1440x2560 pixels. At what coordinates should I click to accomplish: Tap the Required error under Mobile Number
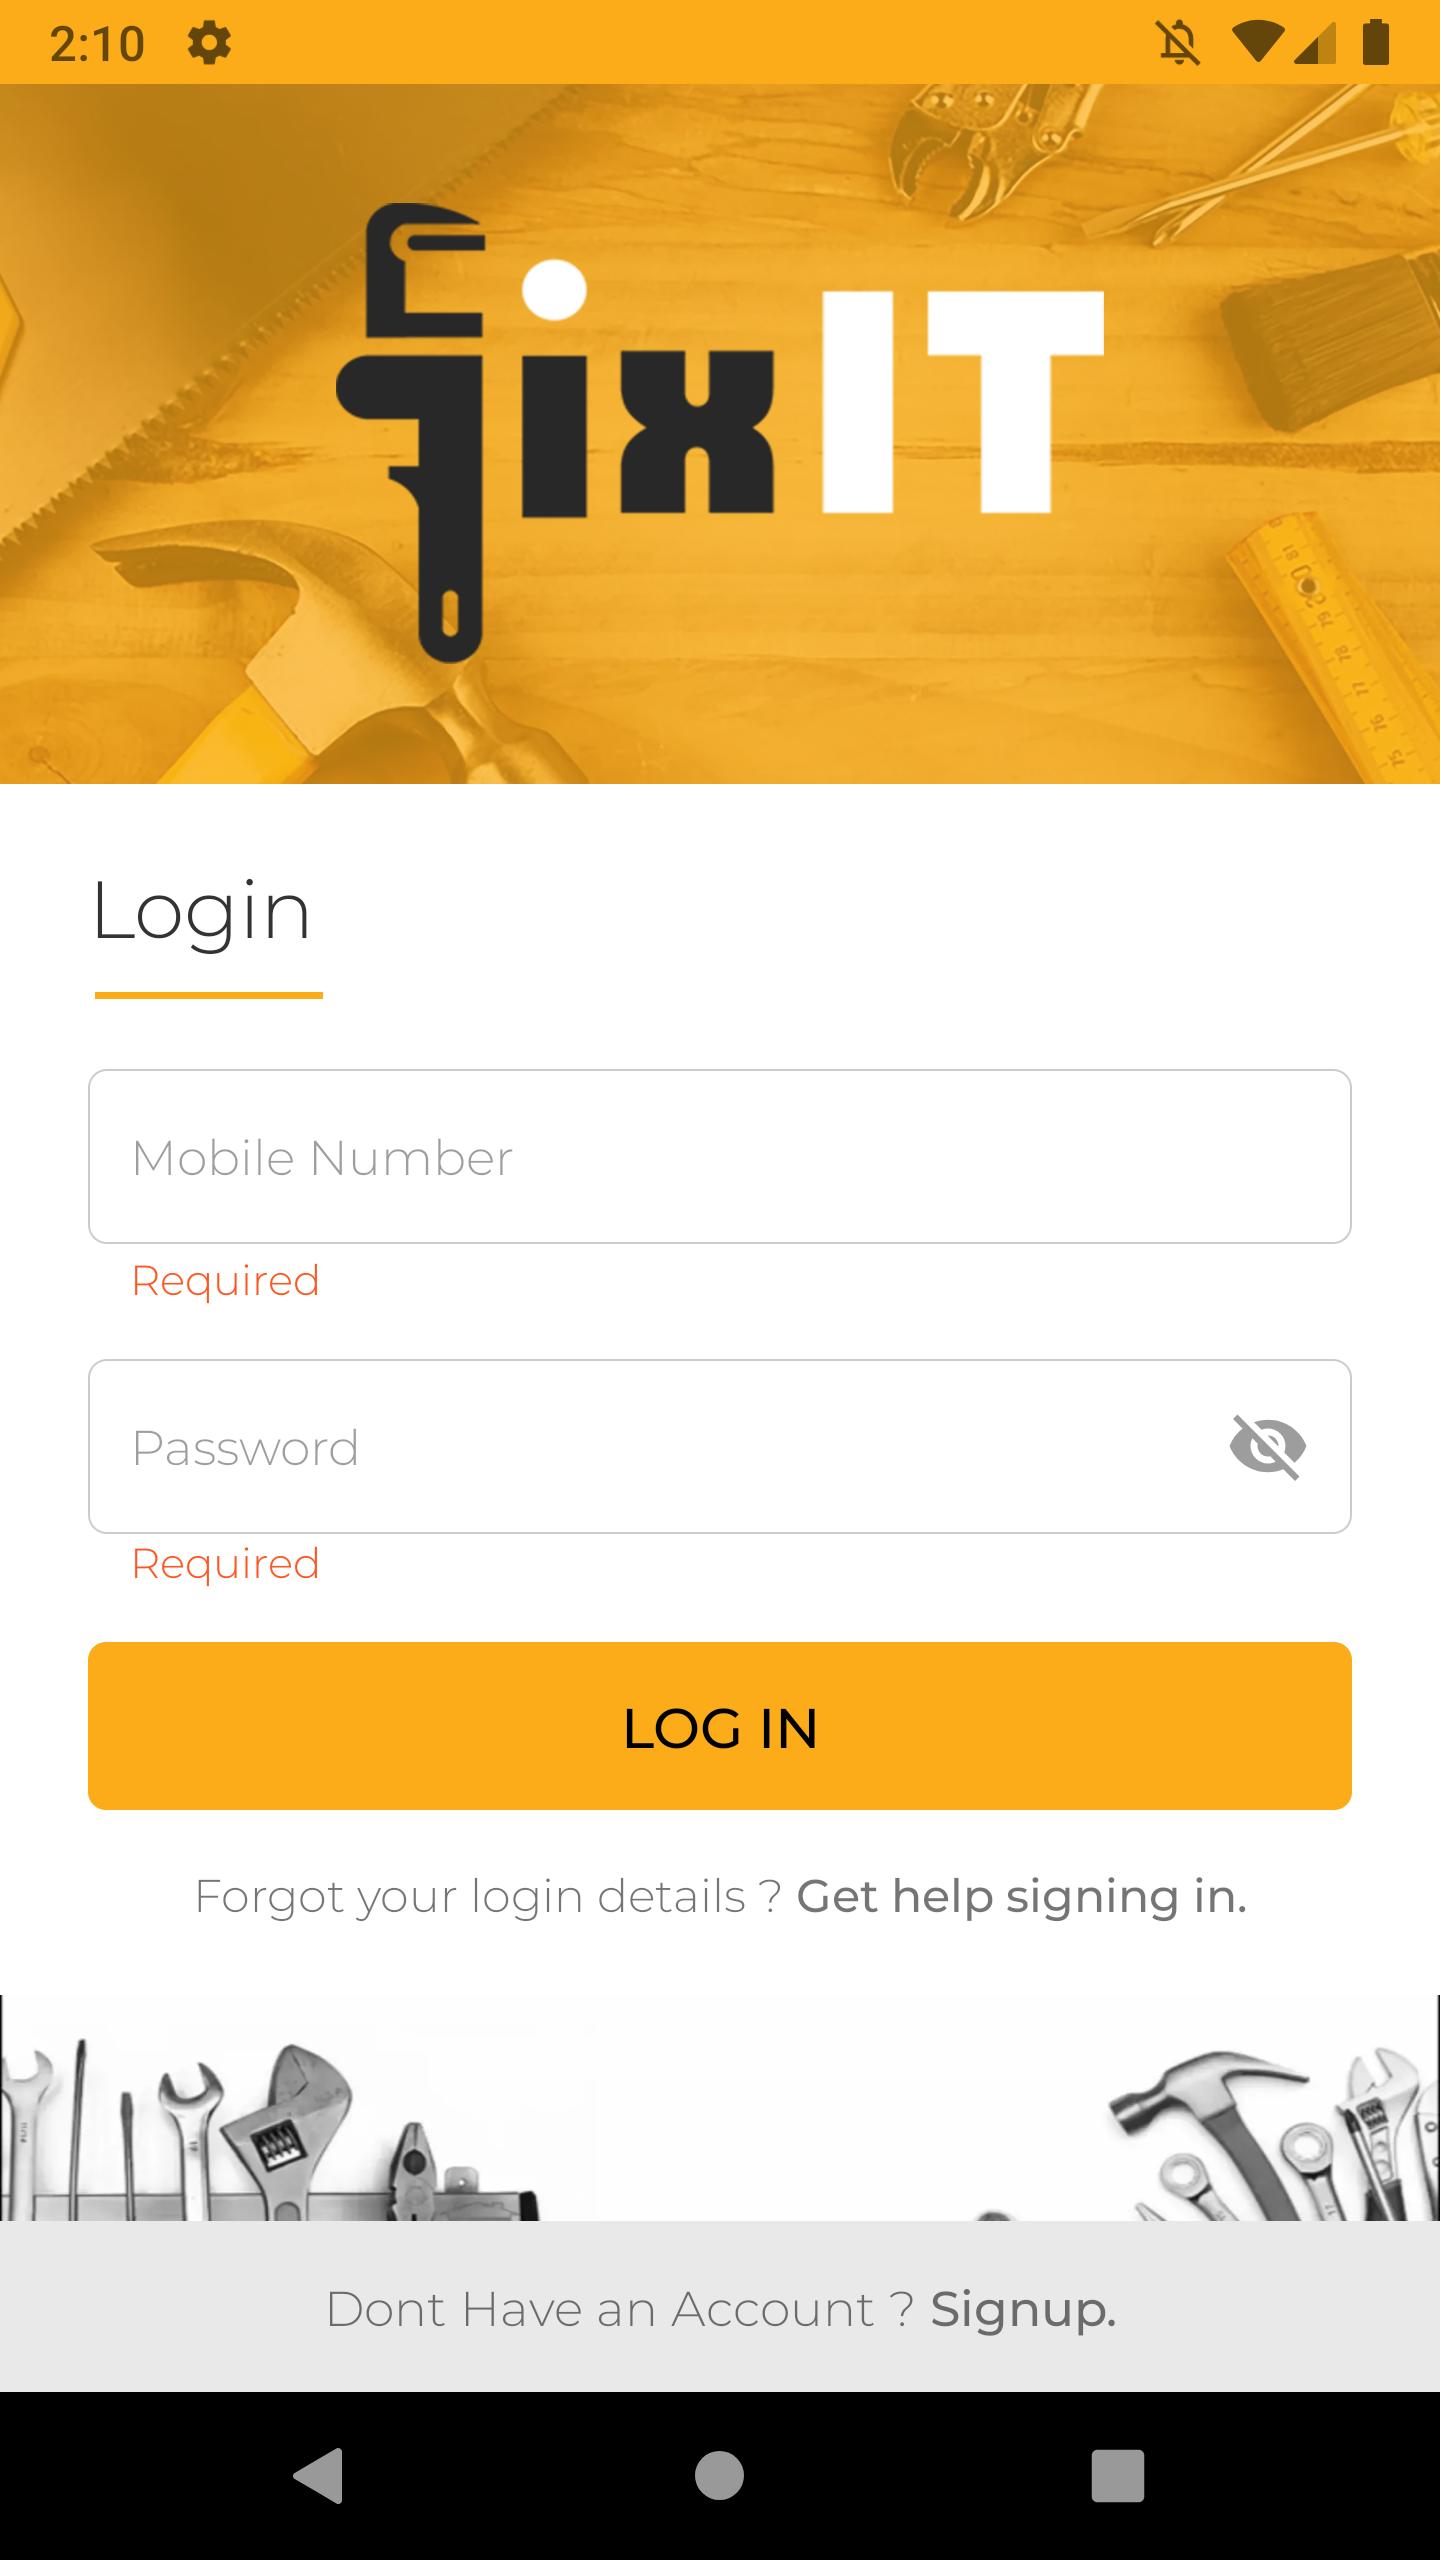pyautogui.click(x=226, y=1281)
